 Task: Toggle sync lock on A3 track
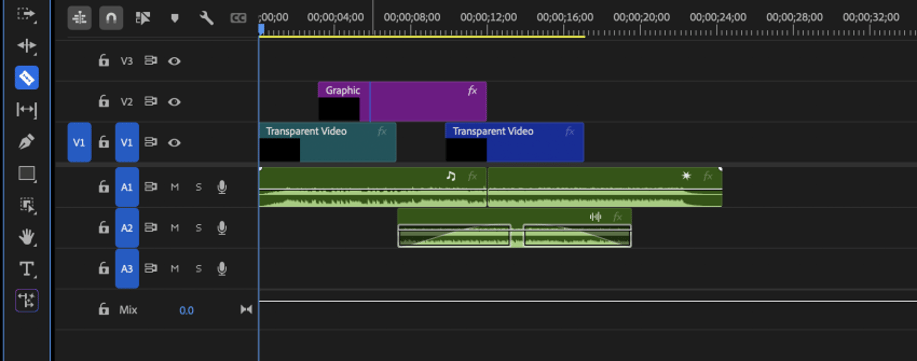click(x=151, y=269)
